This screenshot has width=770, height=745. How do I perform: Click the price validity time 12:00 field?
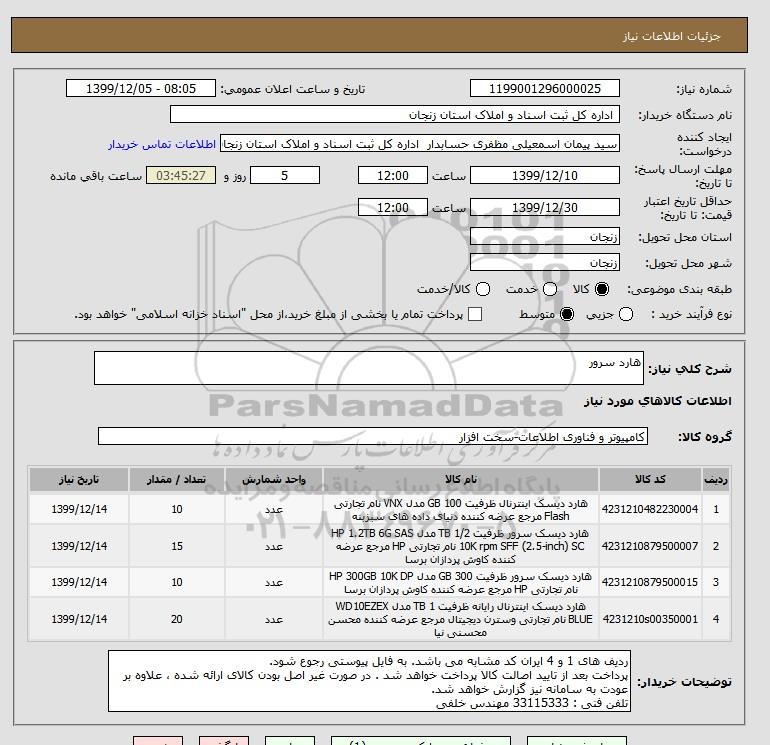click(x=393, y=207)
